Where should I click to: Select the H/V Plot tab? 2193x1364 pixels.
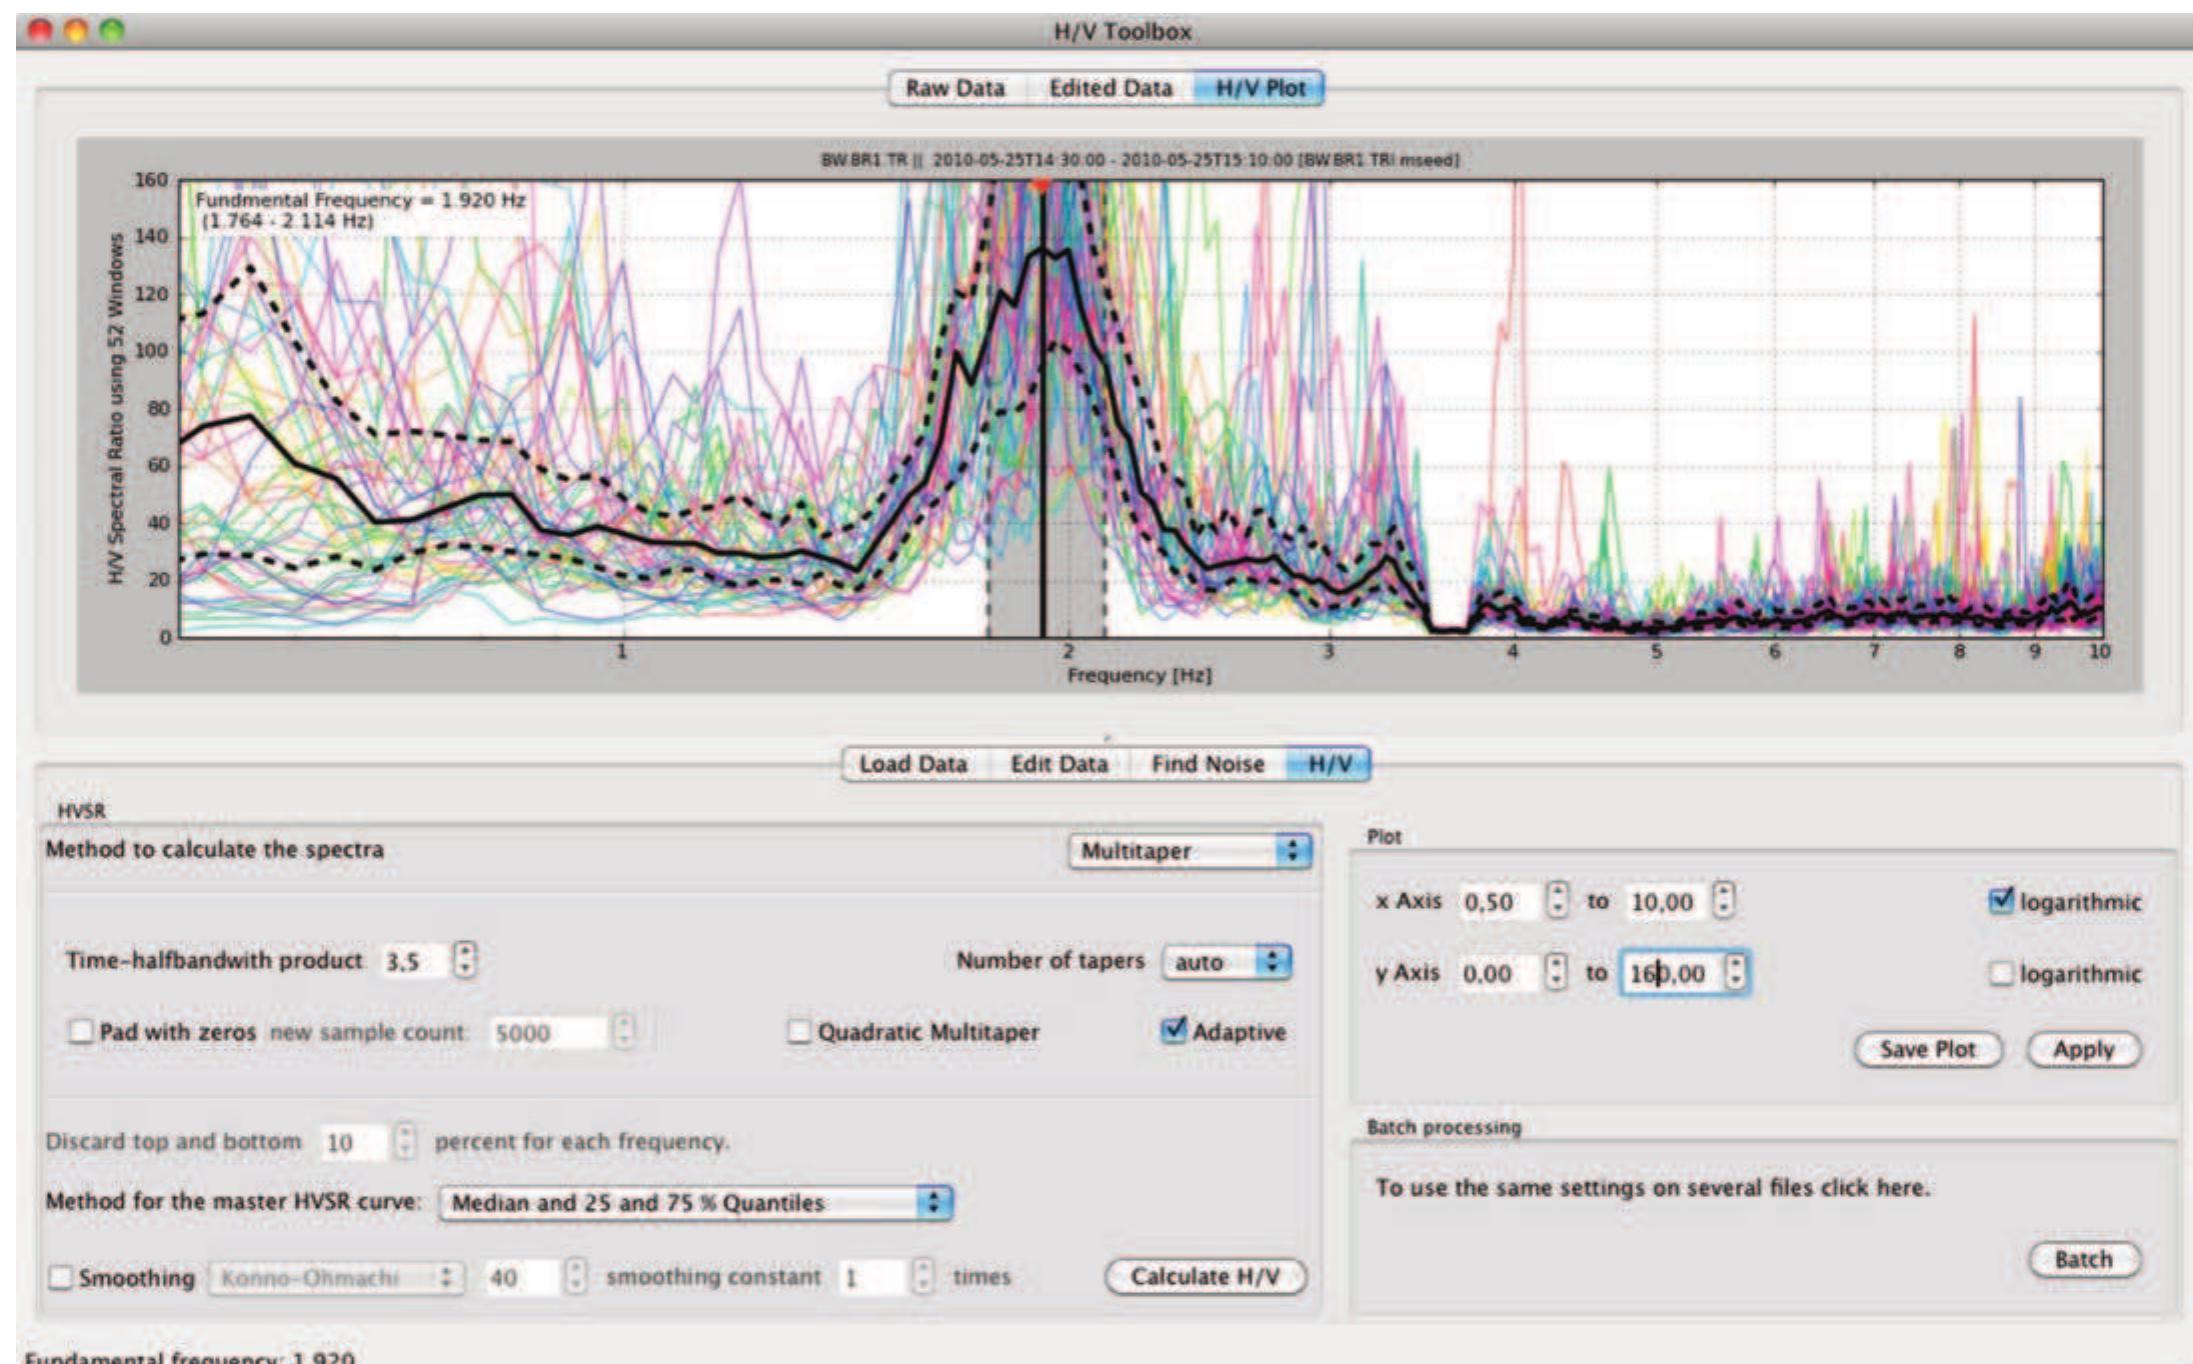point(1260,88)
